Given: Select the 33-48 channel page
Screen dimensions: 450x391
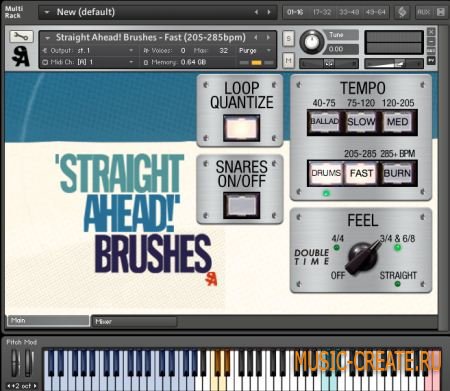Looking at the screenshot, I should pyautogui.click(x=349, y=12).
